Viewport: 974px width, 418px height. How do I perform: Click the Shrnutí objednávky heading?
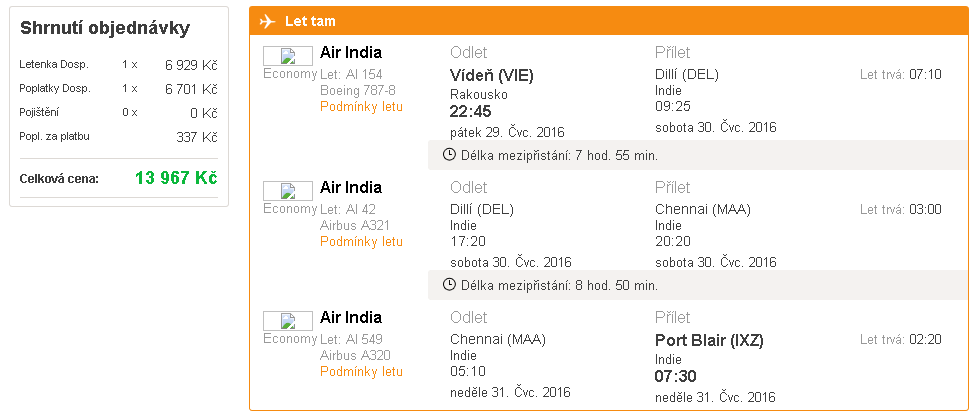pyautogui.click(x=105, y=29)
